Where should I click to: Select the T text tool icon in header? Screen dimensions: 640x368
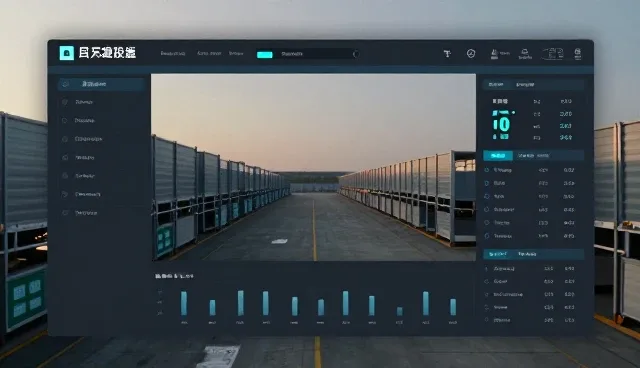[447, 53]
